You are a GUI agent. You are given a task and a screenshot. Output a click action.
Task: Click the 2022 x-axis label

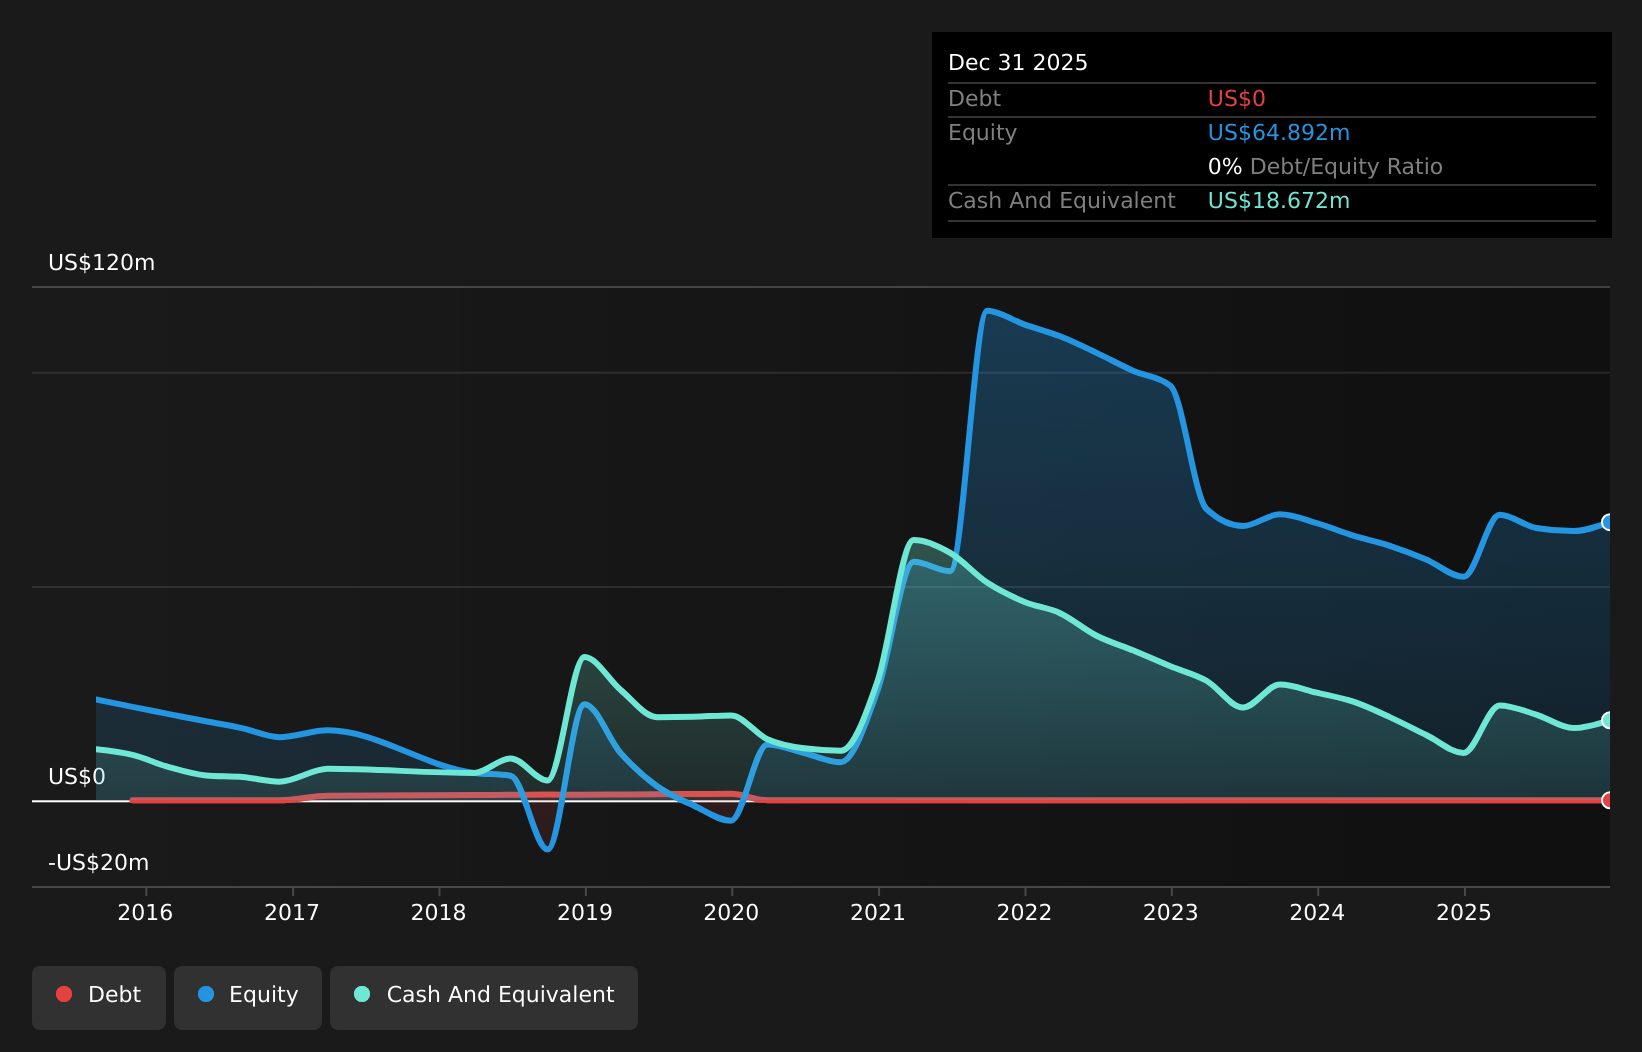tap(1024, 912)
